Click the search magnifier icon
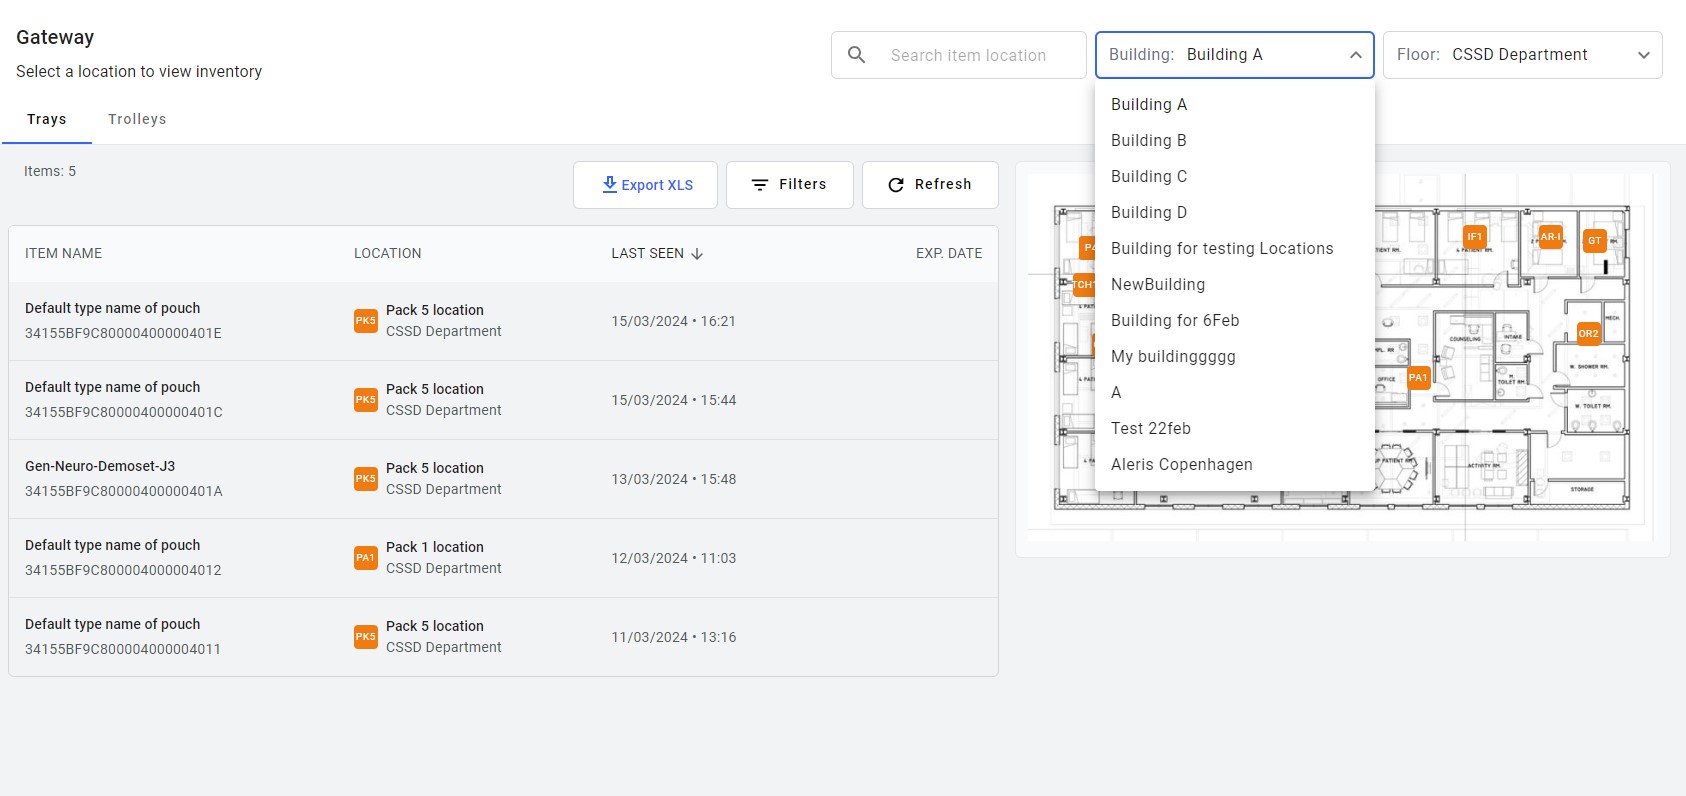 [857, 55]
